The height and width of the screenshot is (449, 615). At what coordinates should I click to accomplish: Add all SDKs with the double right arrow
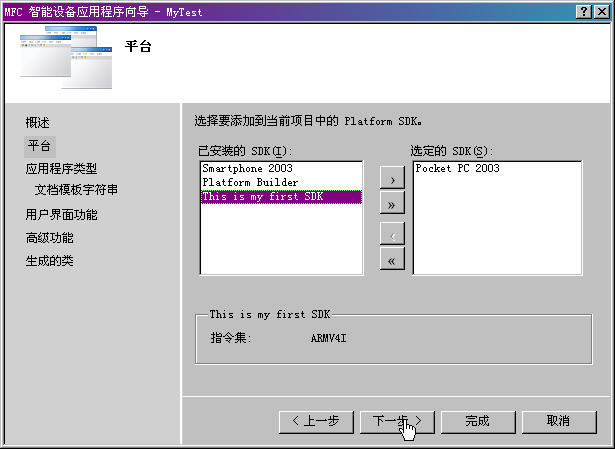[x=392, y=203]
